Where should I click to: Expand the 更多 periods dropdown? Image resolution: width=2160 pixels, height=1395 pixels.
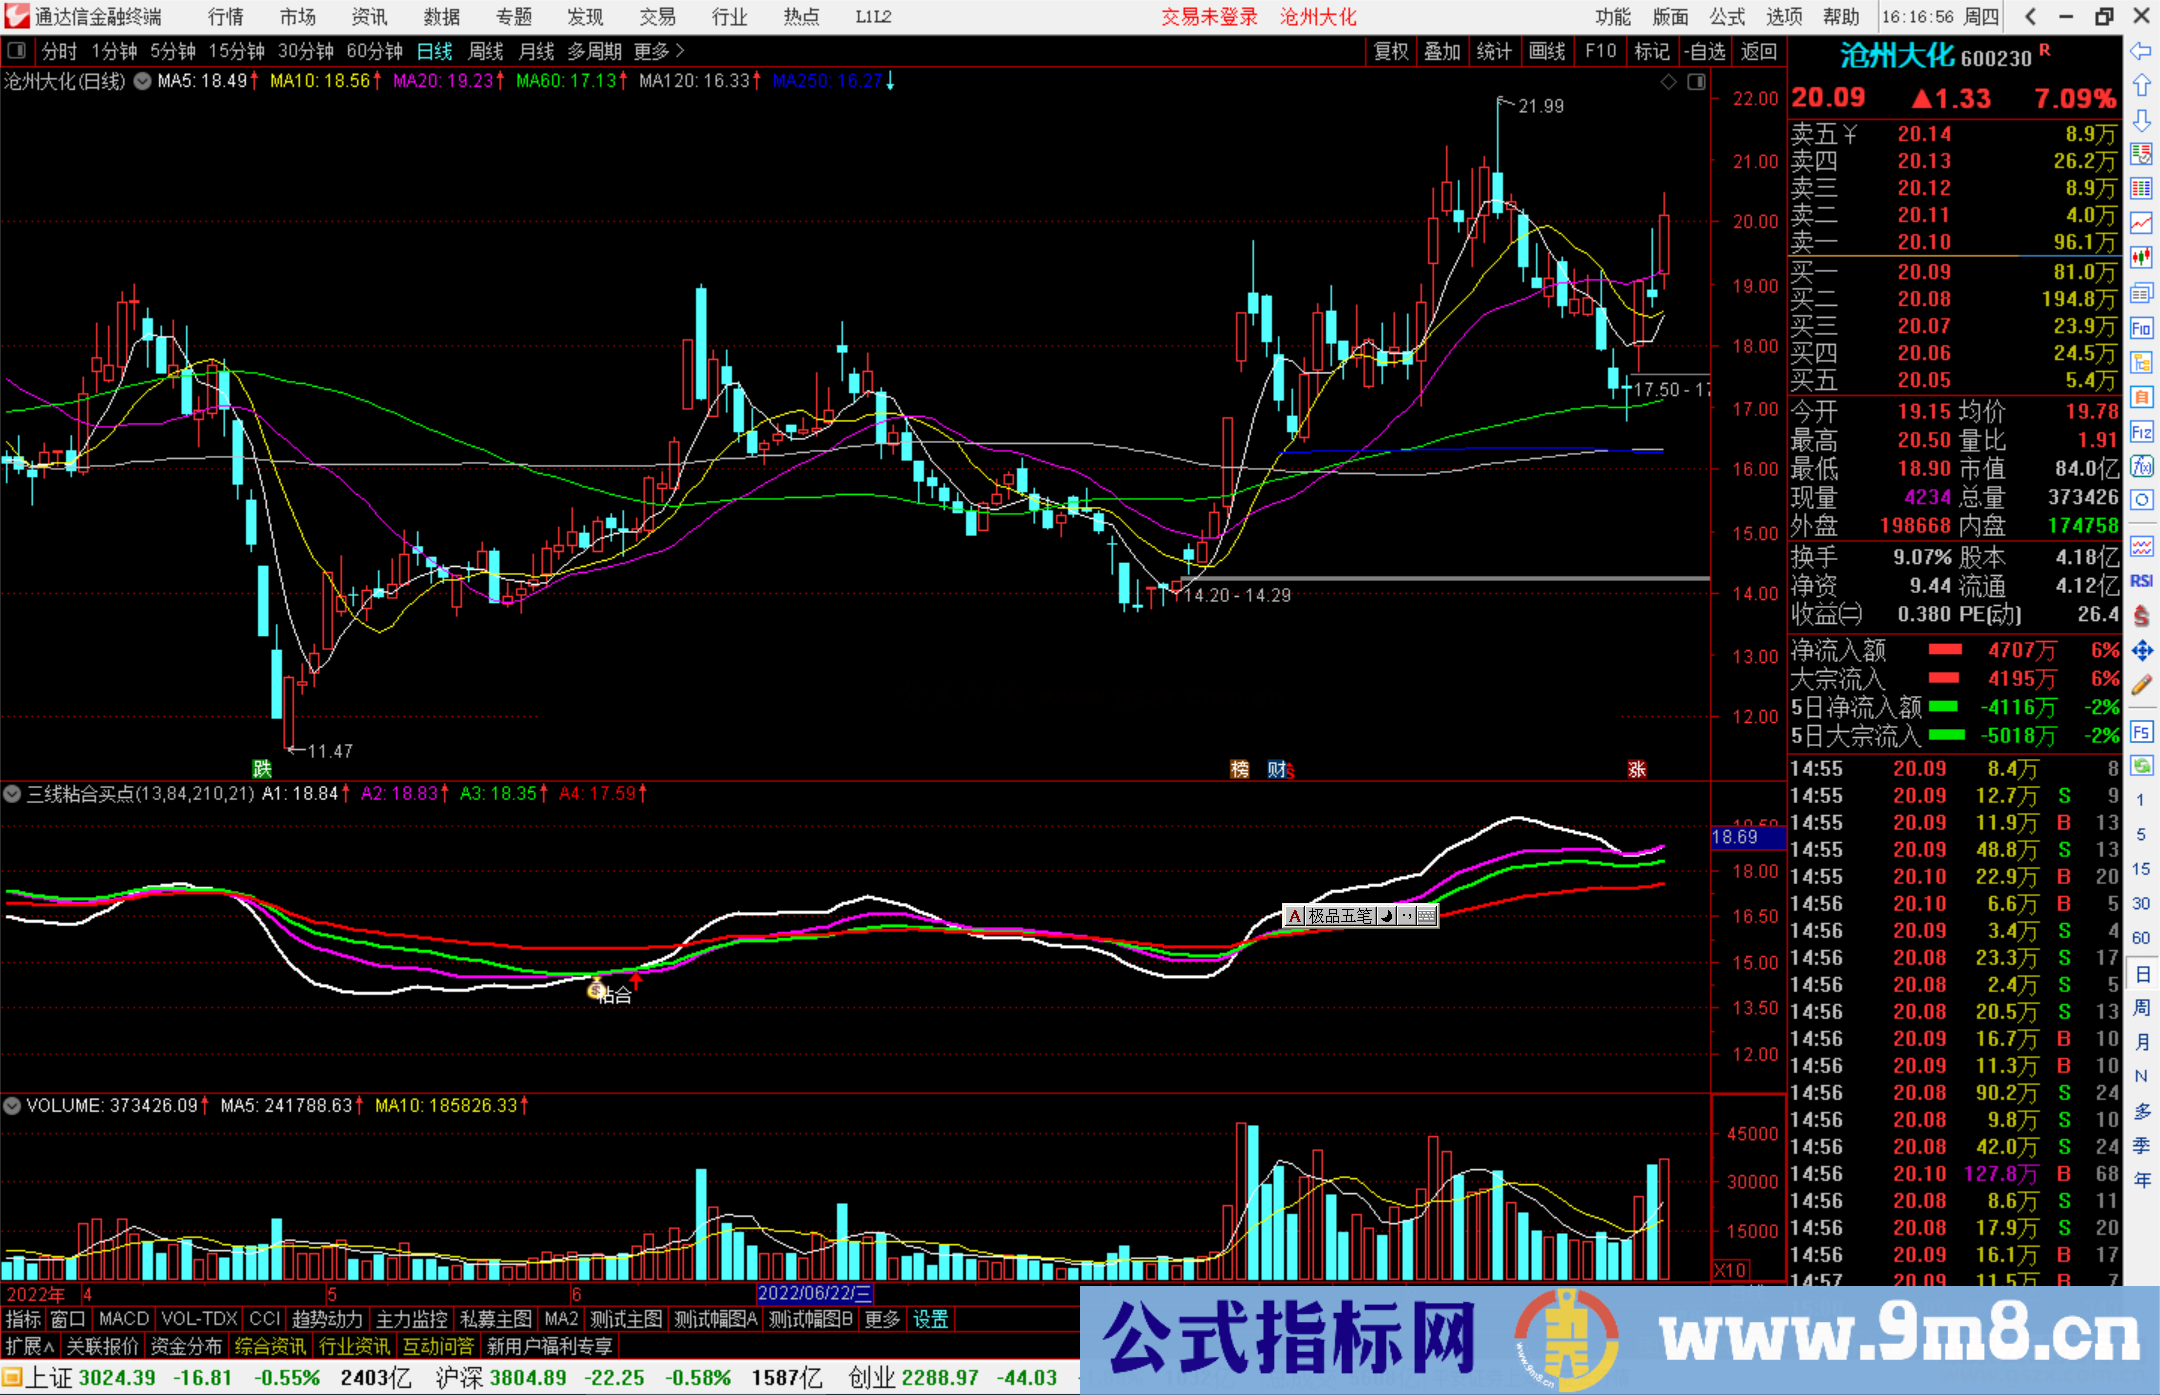tap(652, 51)
